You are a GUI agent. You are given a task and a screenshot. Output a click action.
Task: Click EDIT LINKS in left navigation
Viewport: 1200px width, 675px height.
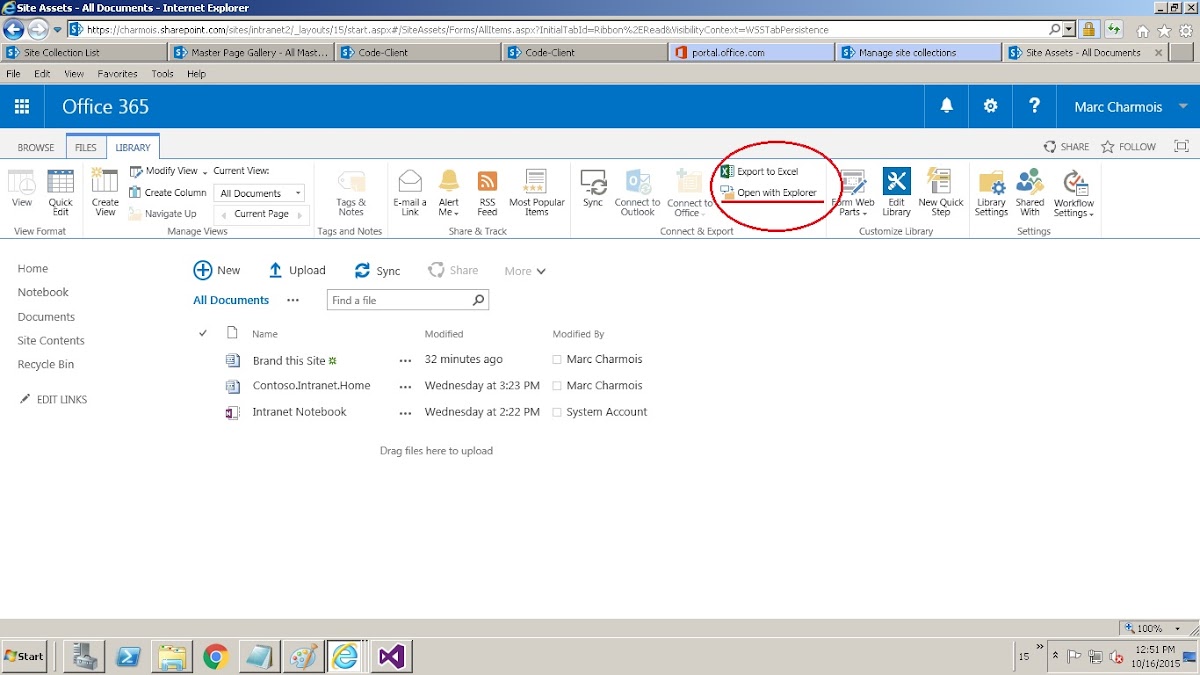pyautogui.click(x=53, y=399)
